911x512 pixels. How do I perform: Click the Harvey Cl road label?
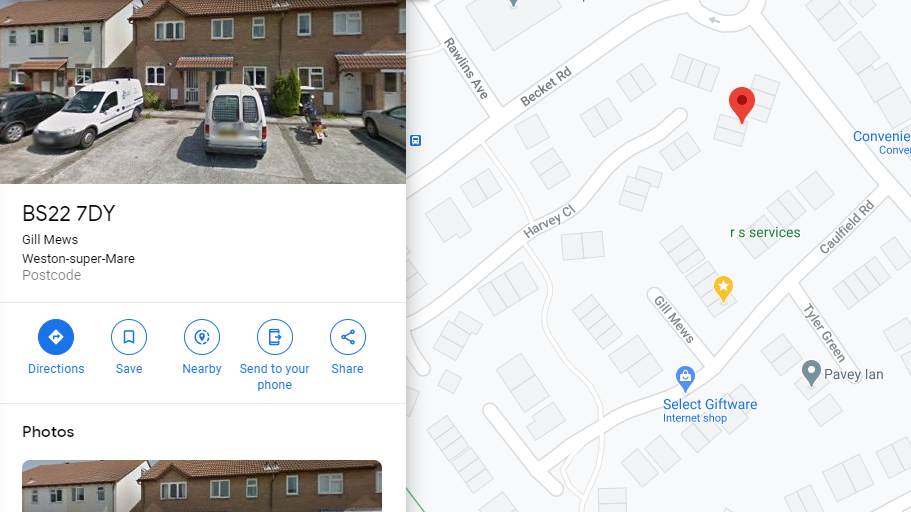[x=549, y=221]
